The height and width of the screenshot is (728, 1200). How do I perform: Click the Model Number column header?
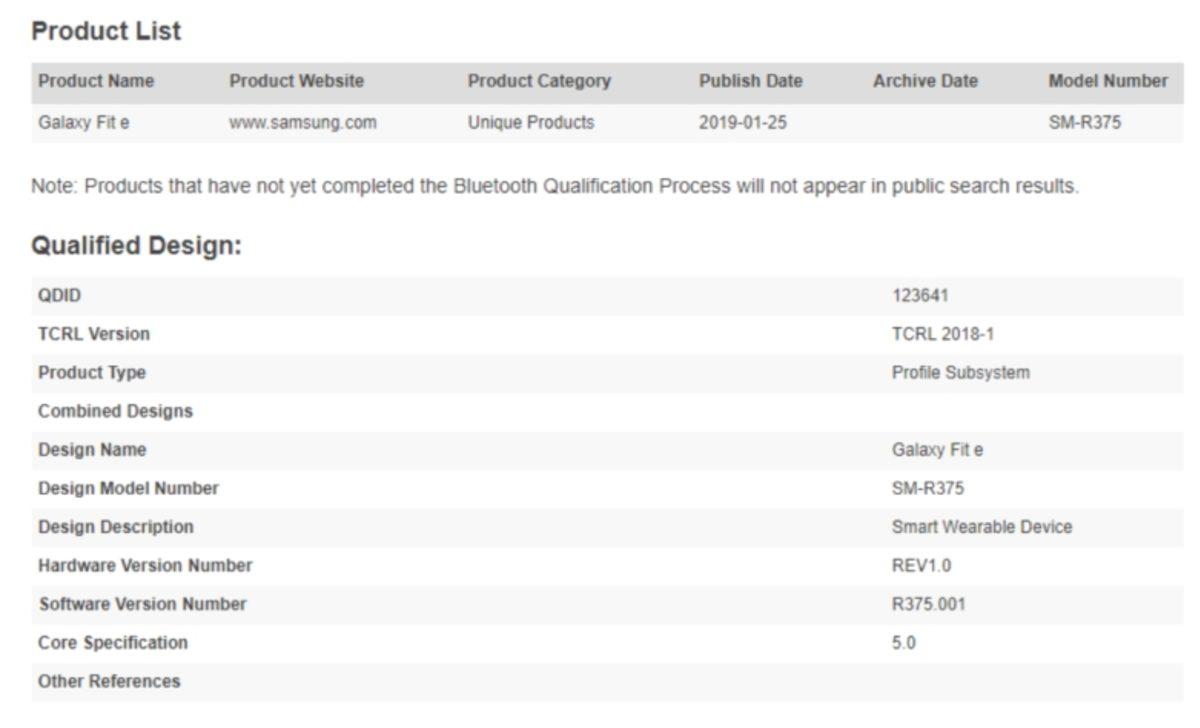tap(1107, 82)
